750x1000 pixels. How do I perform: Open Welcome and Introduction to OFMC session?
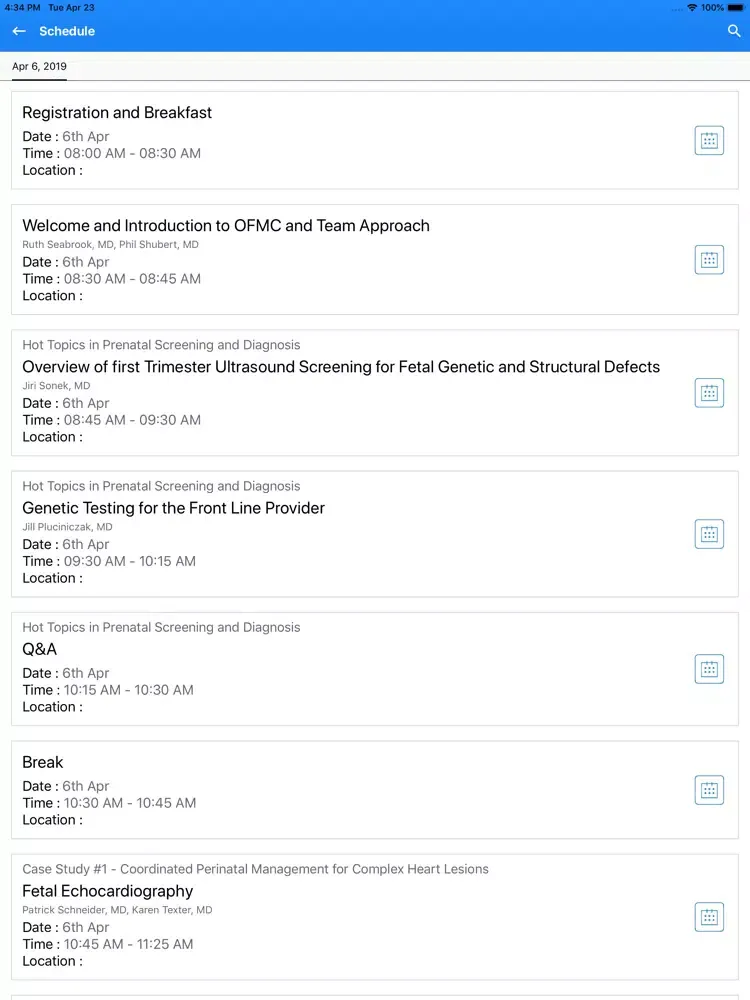click(226, 226)
